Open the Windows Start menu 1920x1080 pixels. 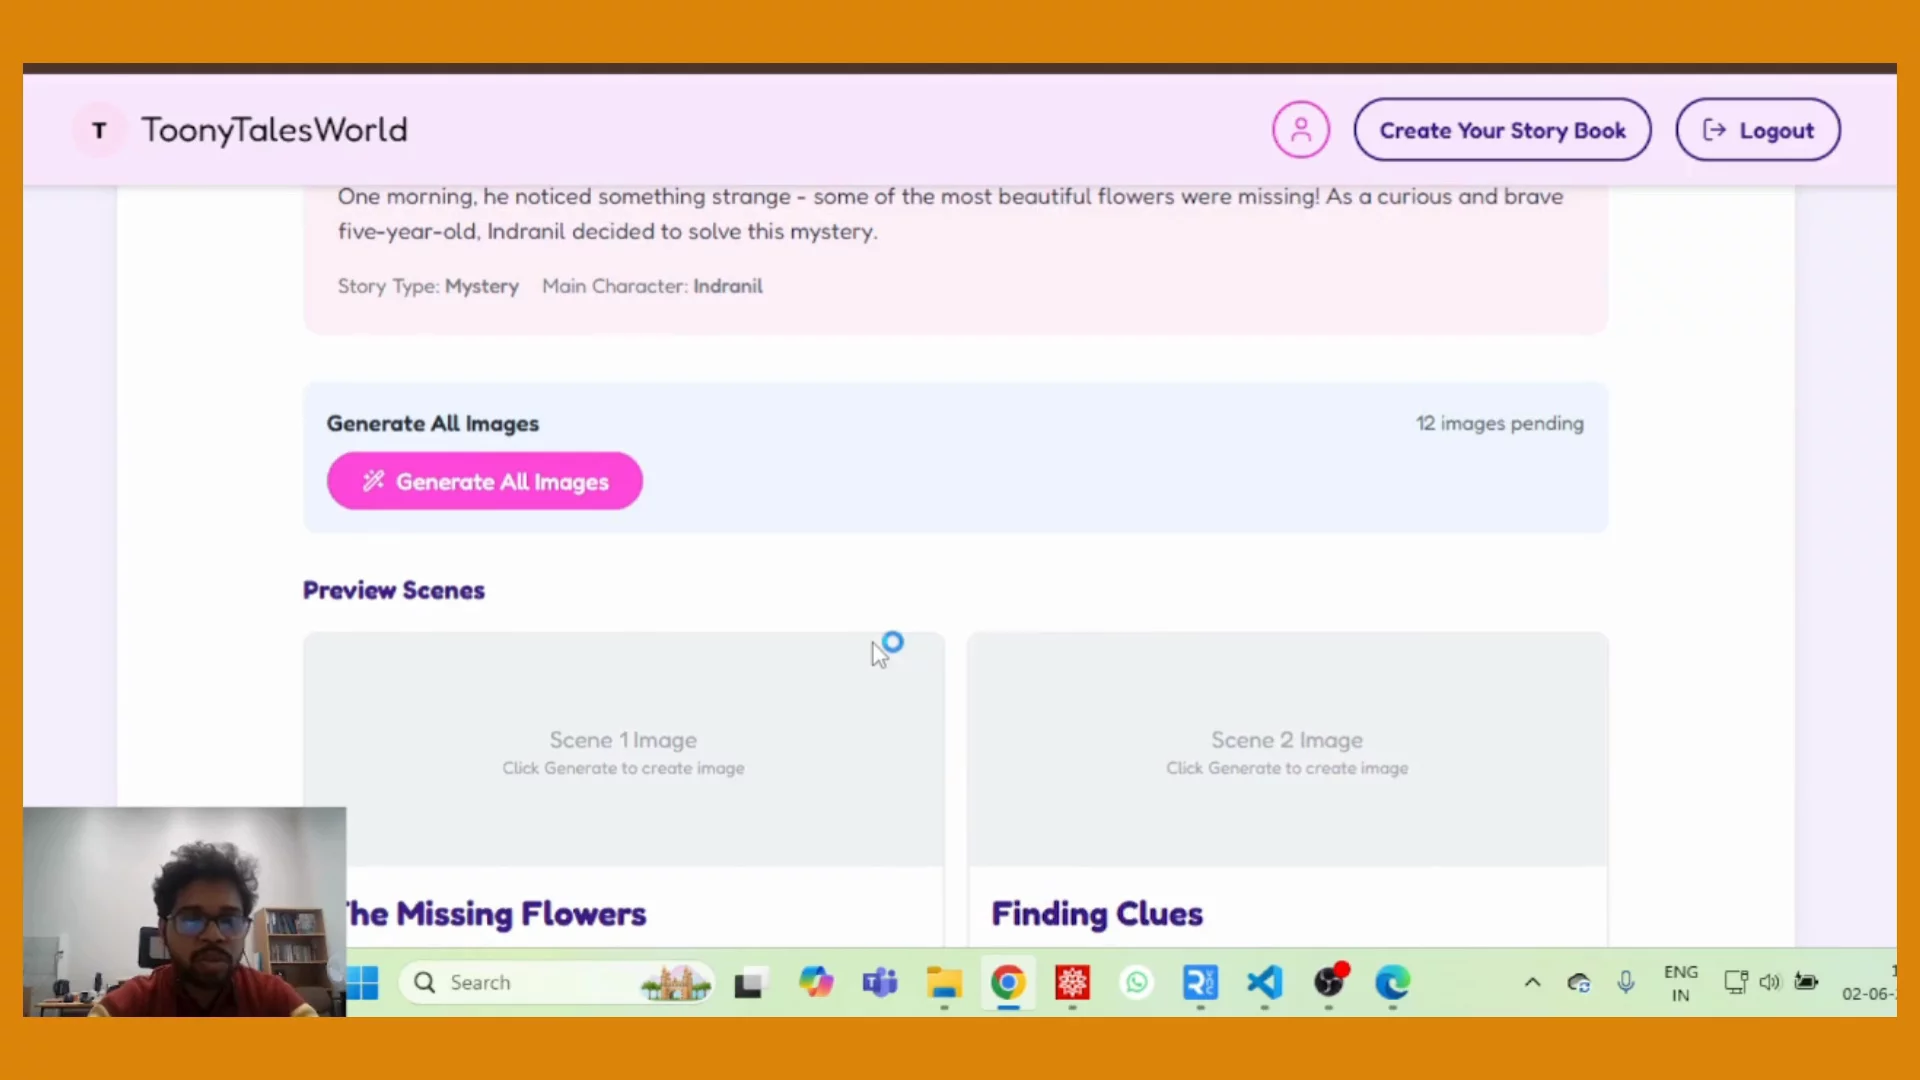[x=363, y=983]
